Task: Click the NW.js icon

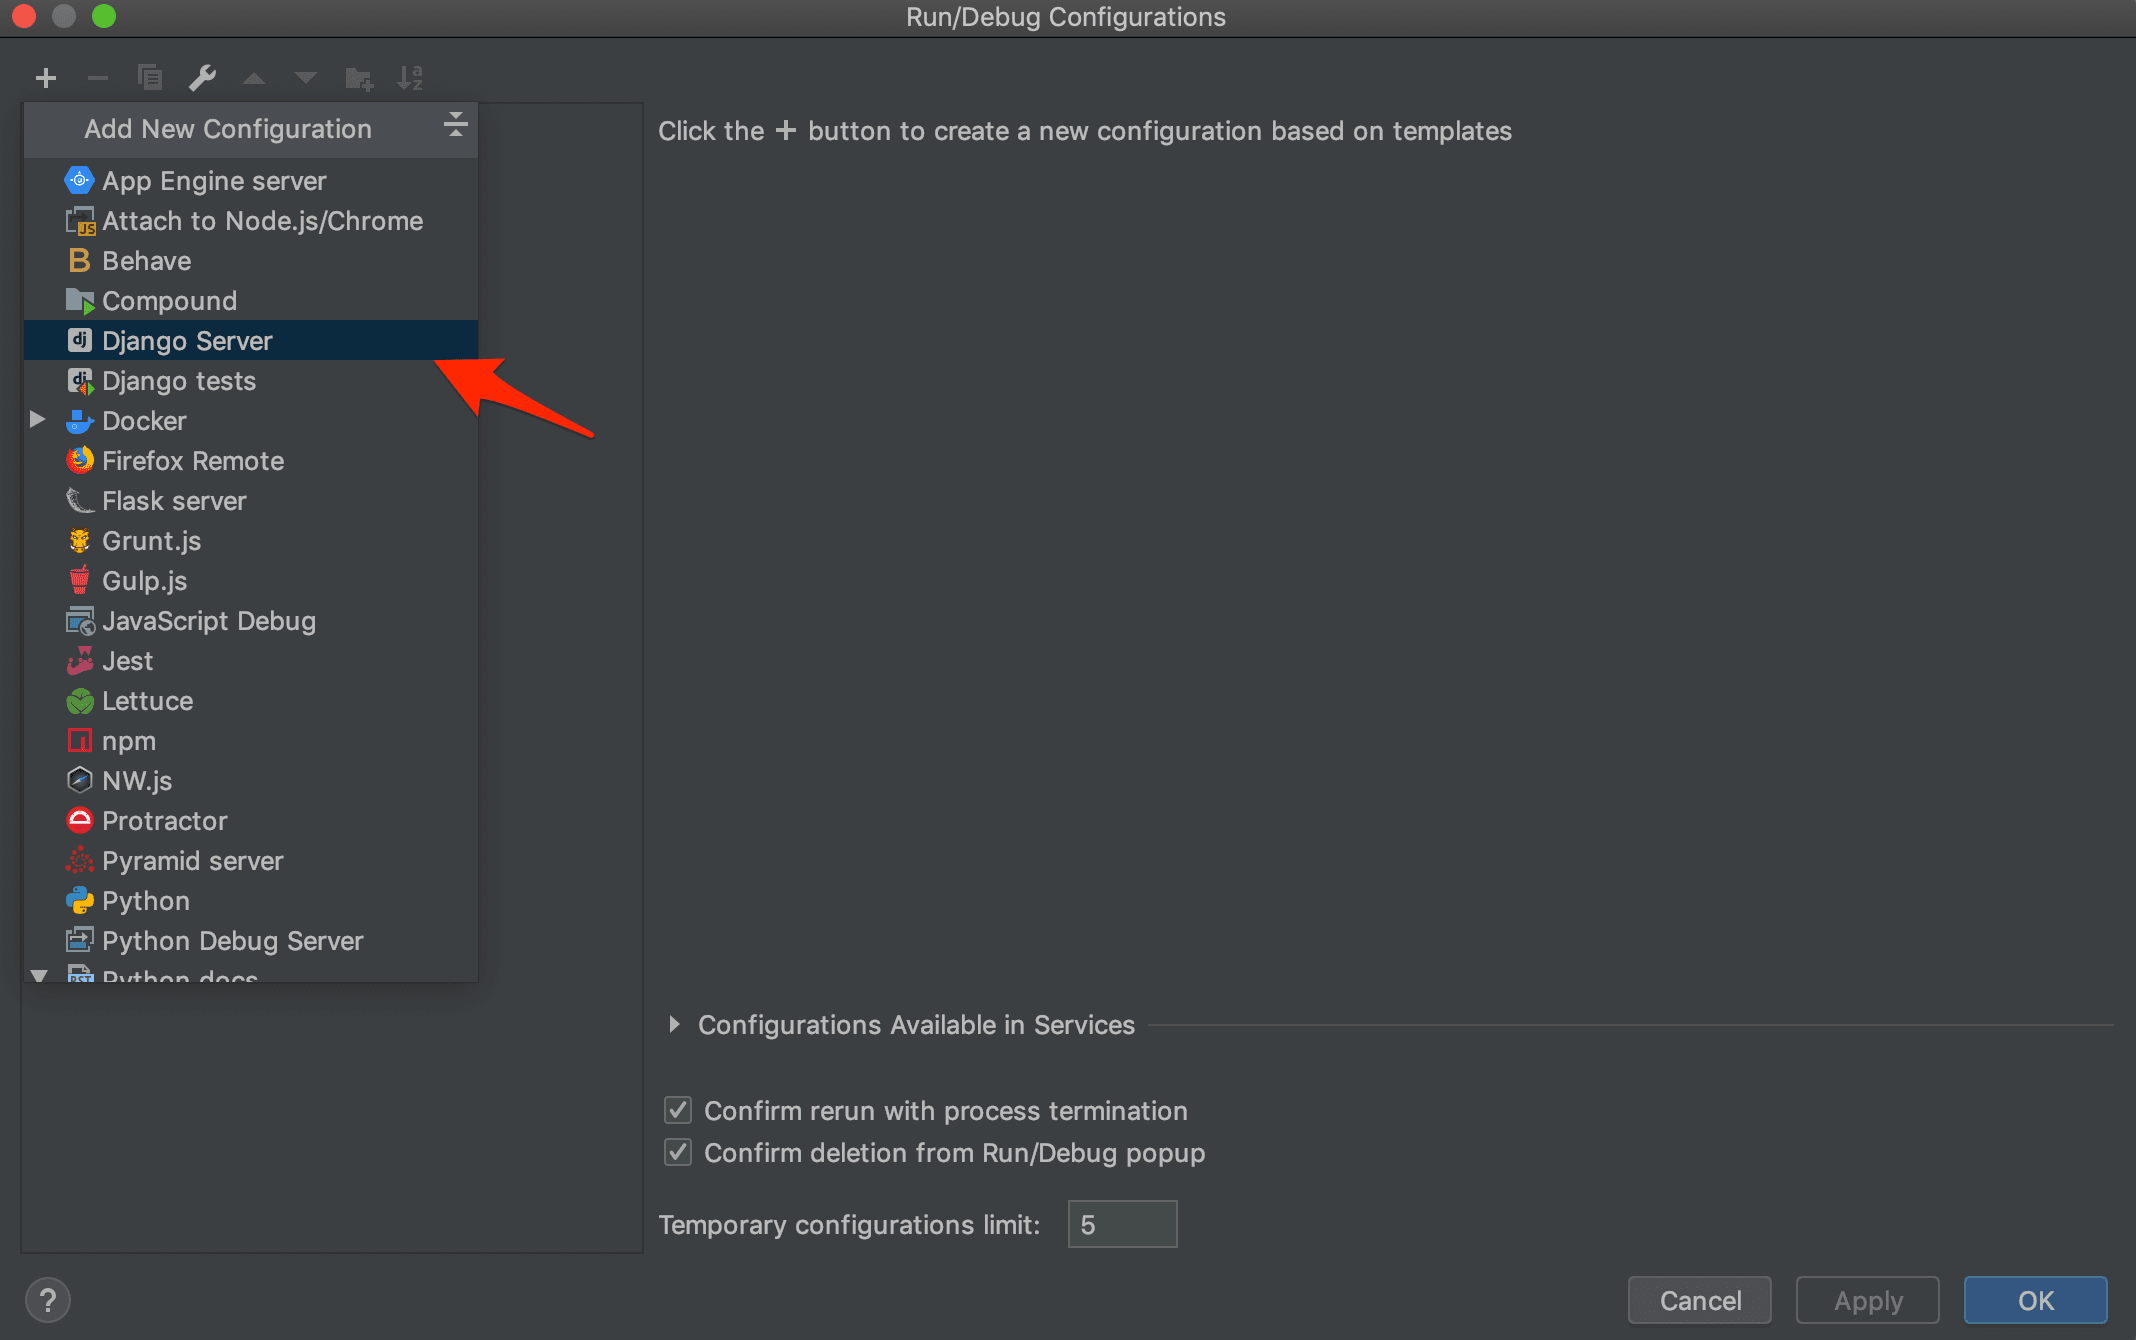Action: [x=79, y=781]
